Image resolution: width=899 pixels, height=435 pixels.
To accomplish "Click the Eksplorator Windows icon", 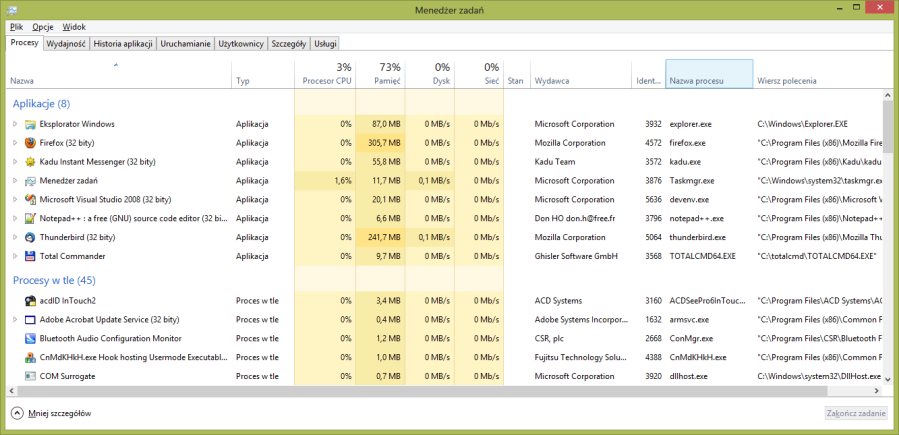I will coord(30,124).
